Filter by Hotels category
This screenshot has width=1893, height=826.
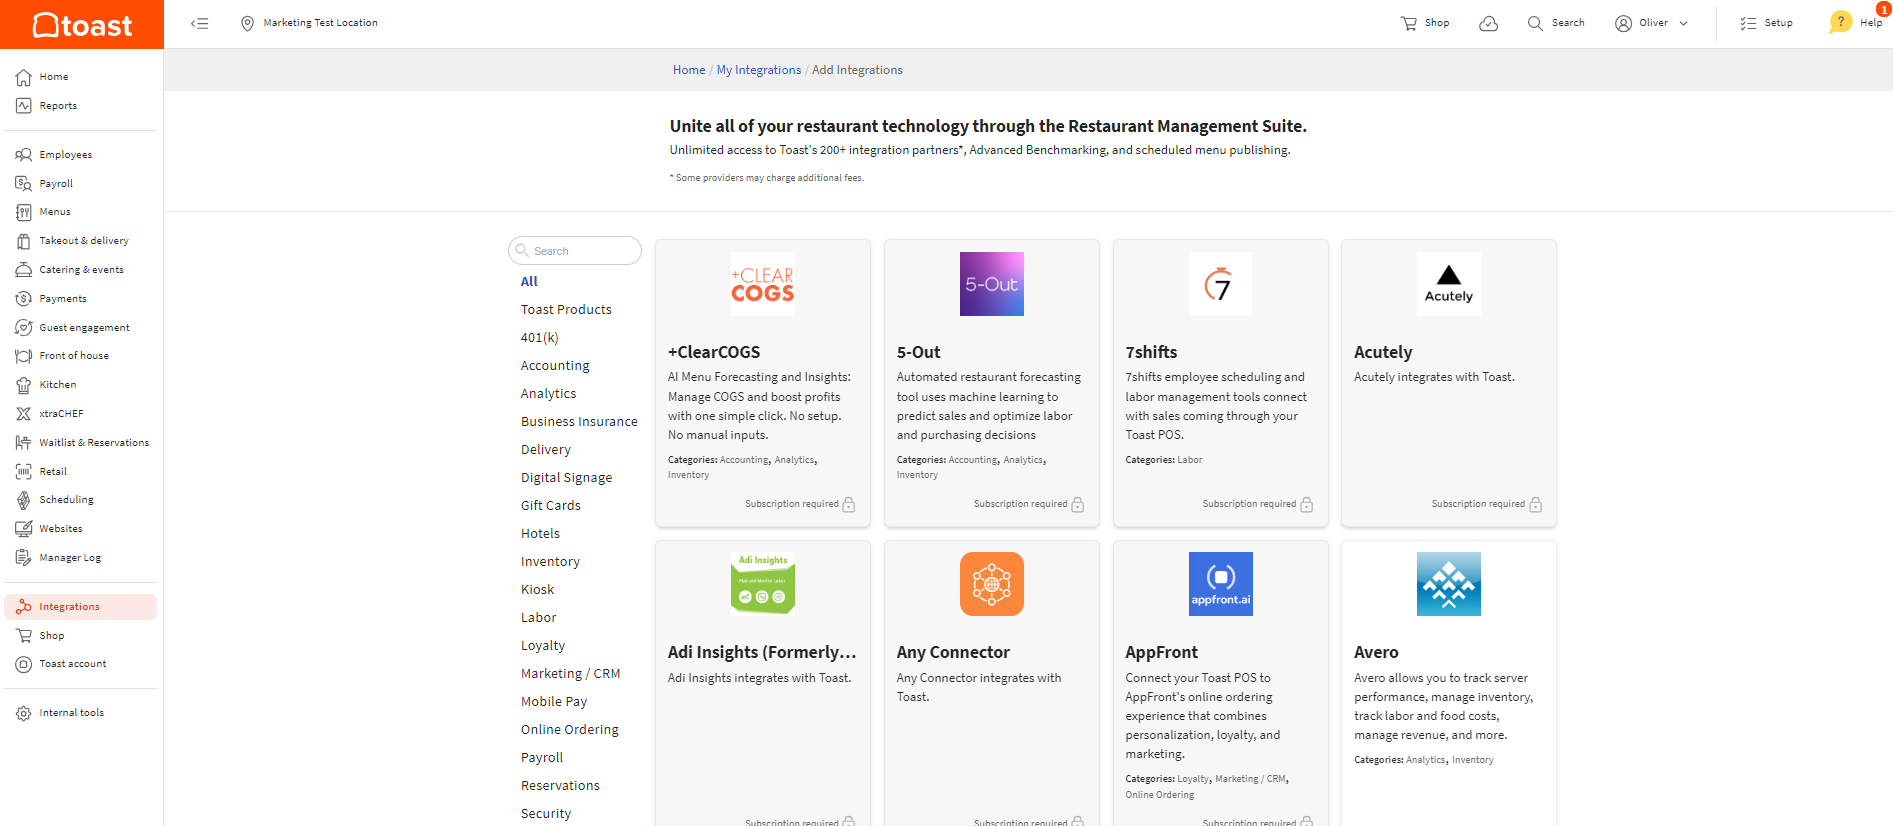pos(540,534)
